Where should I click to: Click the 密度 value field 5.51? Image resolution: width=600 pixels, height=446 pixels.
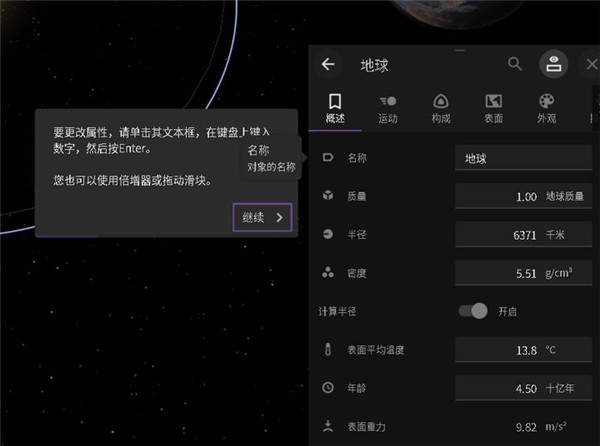tap(523, 273)
